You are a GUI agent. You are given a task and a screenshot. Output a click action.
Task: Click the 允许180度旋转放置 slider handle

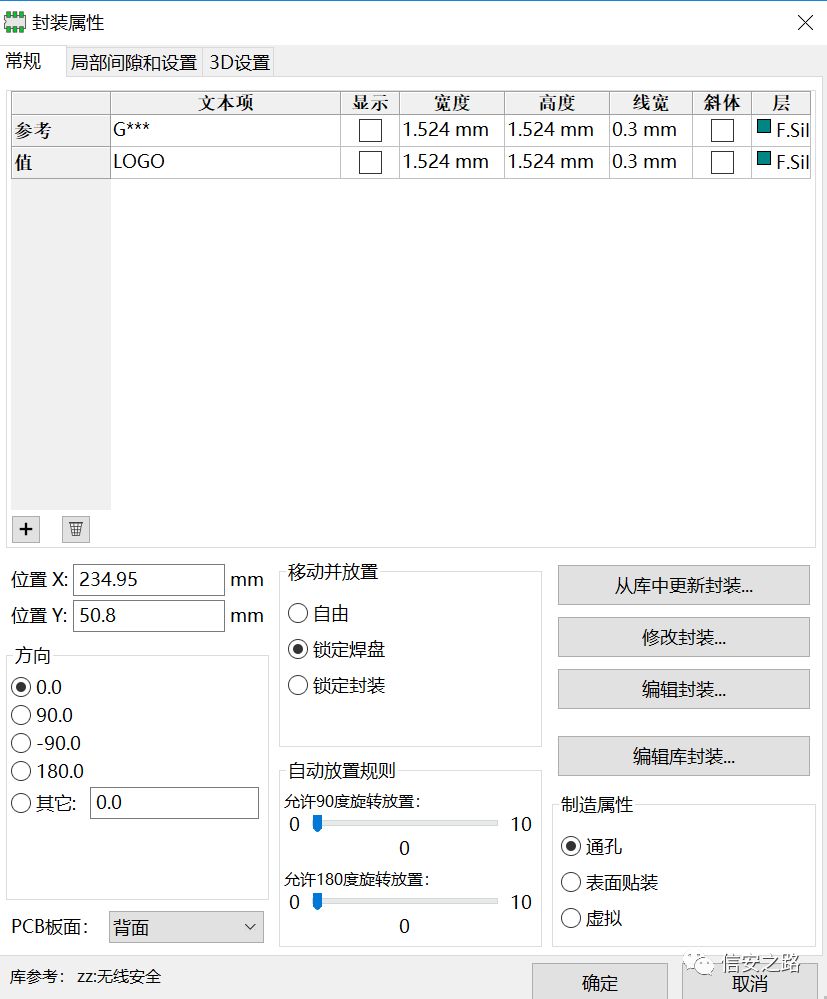(x=317, y=902)
